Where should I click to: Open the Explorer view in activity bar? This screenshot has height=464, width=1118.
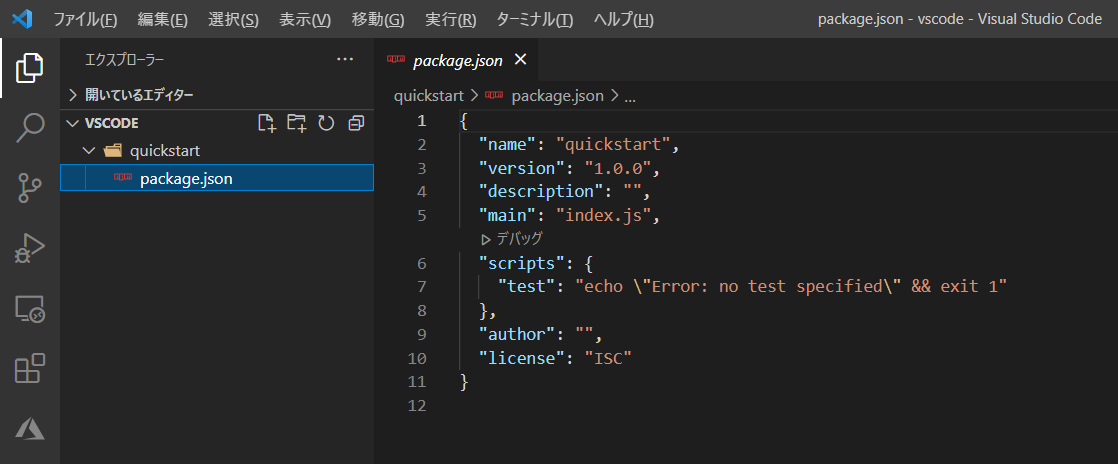pos(29,68)
